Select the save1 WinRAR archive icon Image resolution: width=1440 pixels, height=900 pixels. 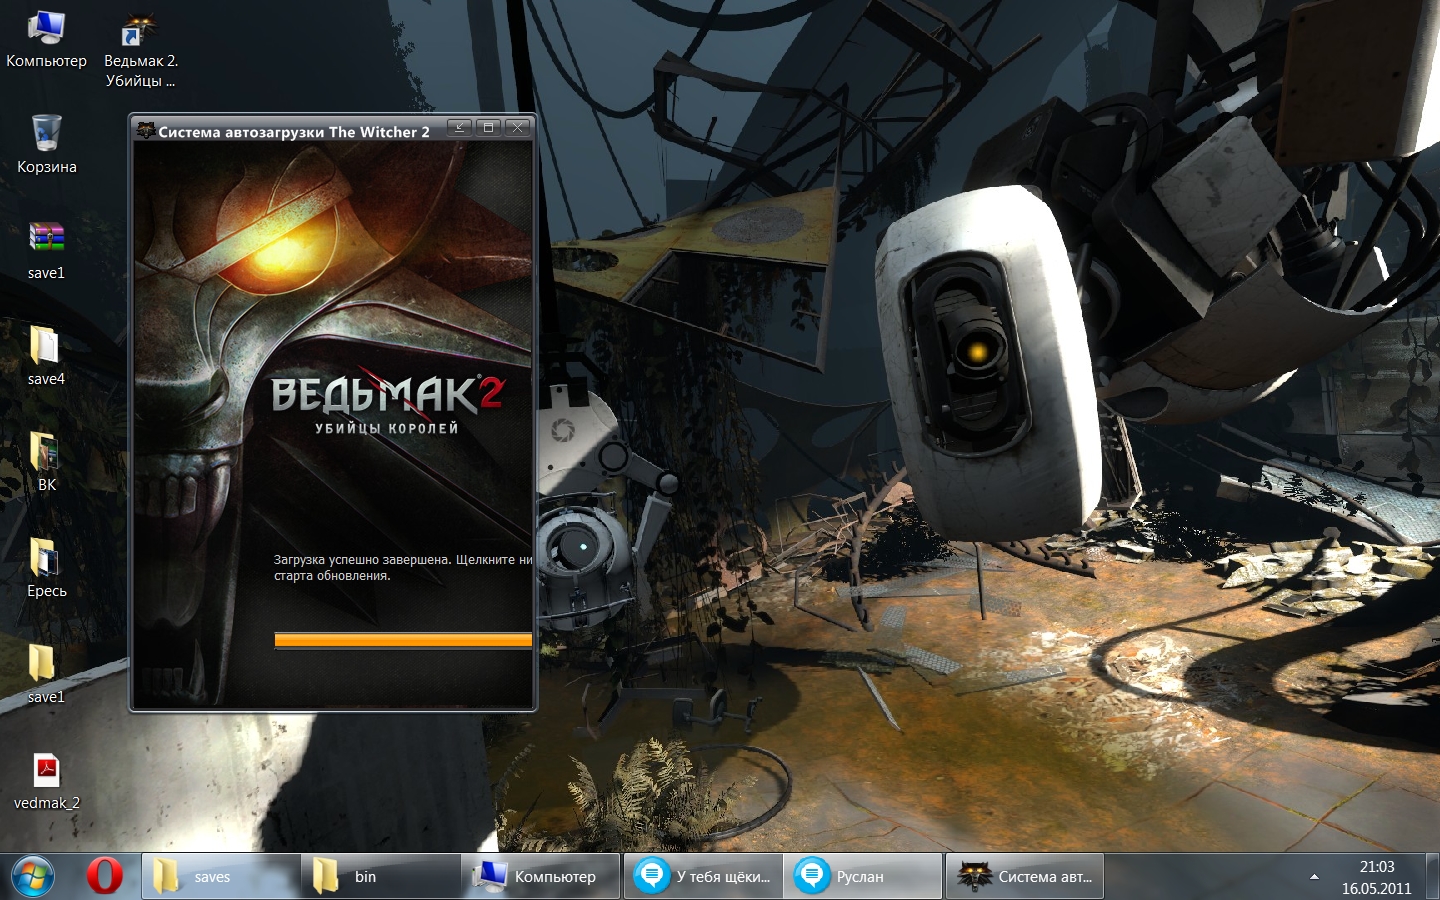(46, 250)
